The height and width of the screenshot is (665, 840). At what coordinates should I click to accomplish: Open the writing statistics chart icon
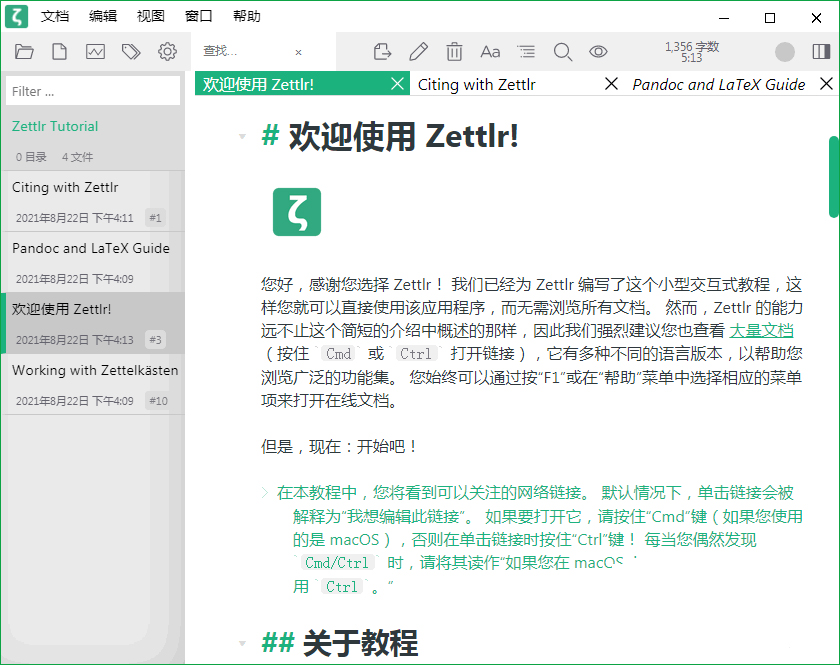94,51
